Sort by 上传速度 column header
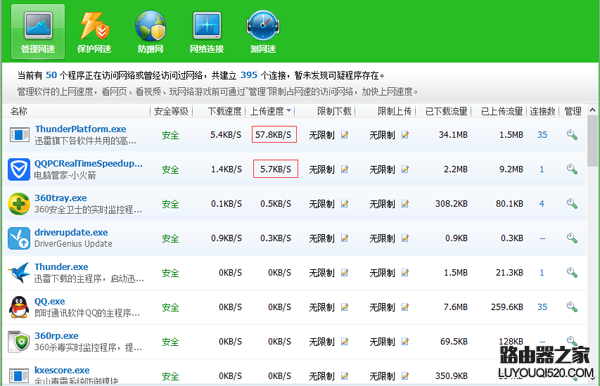 tap(271, 111)
